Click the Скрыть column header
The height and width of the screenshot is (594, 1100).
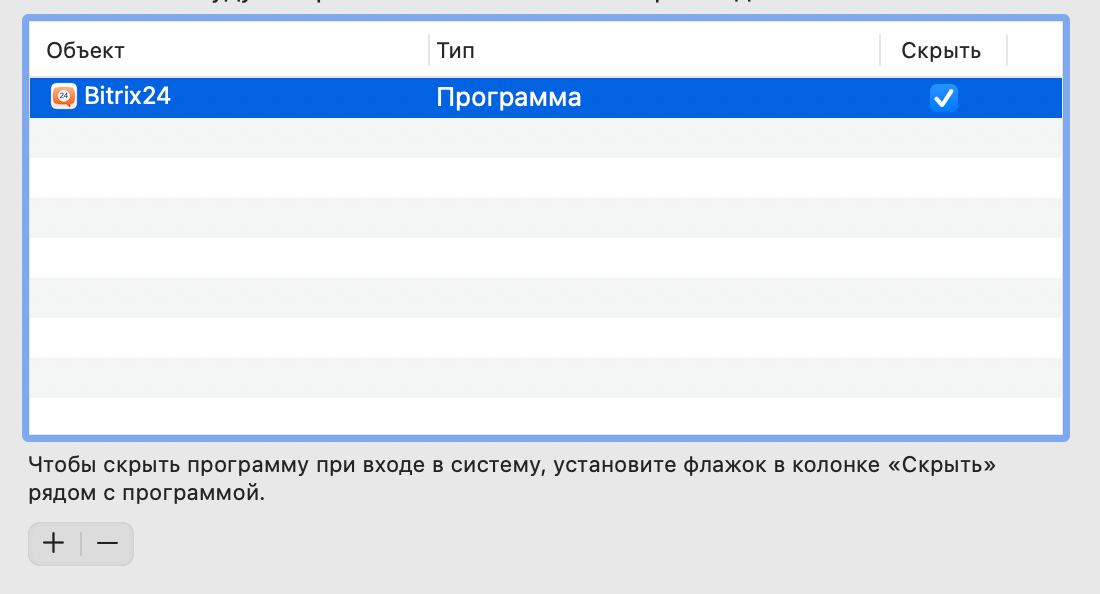click(940, 51)
